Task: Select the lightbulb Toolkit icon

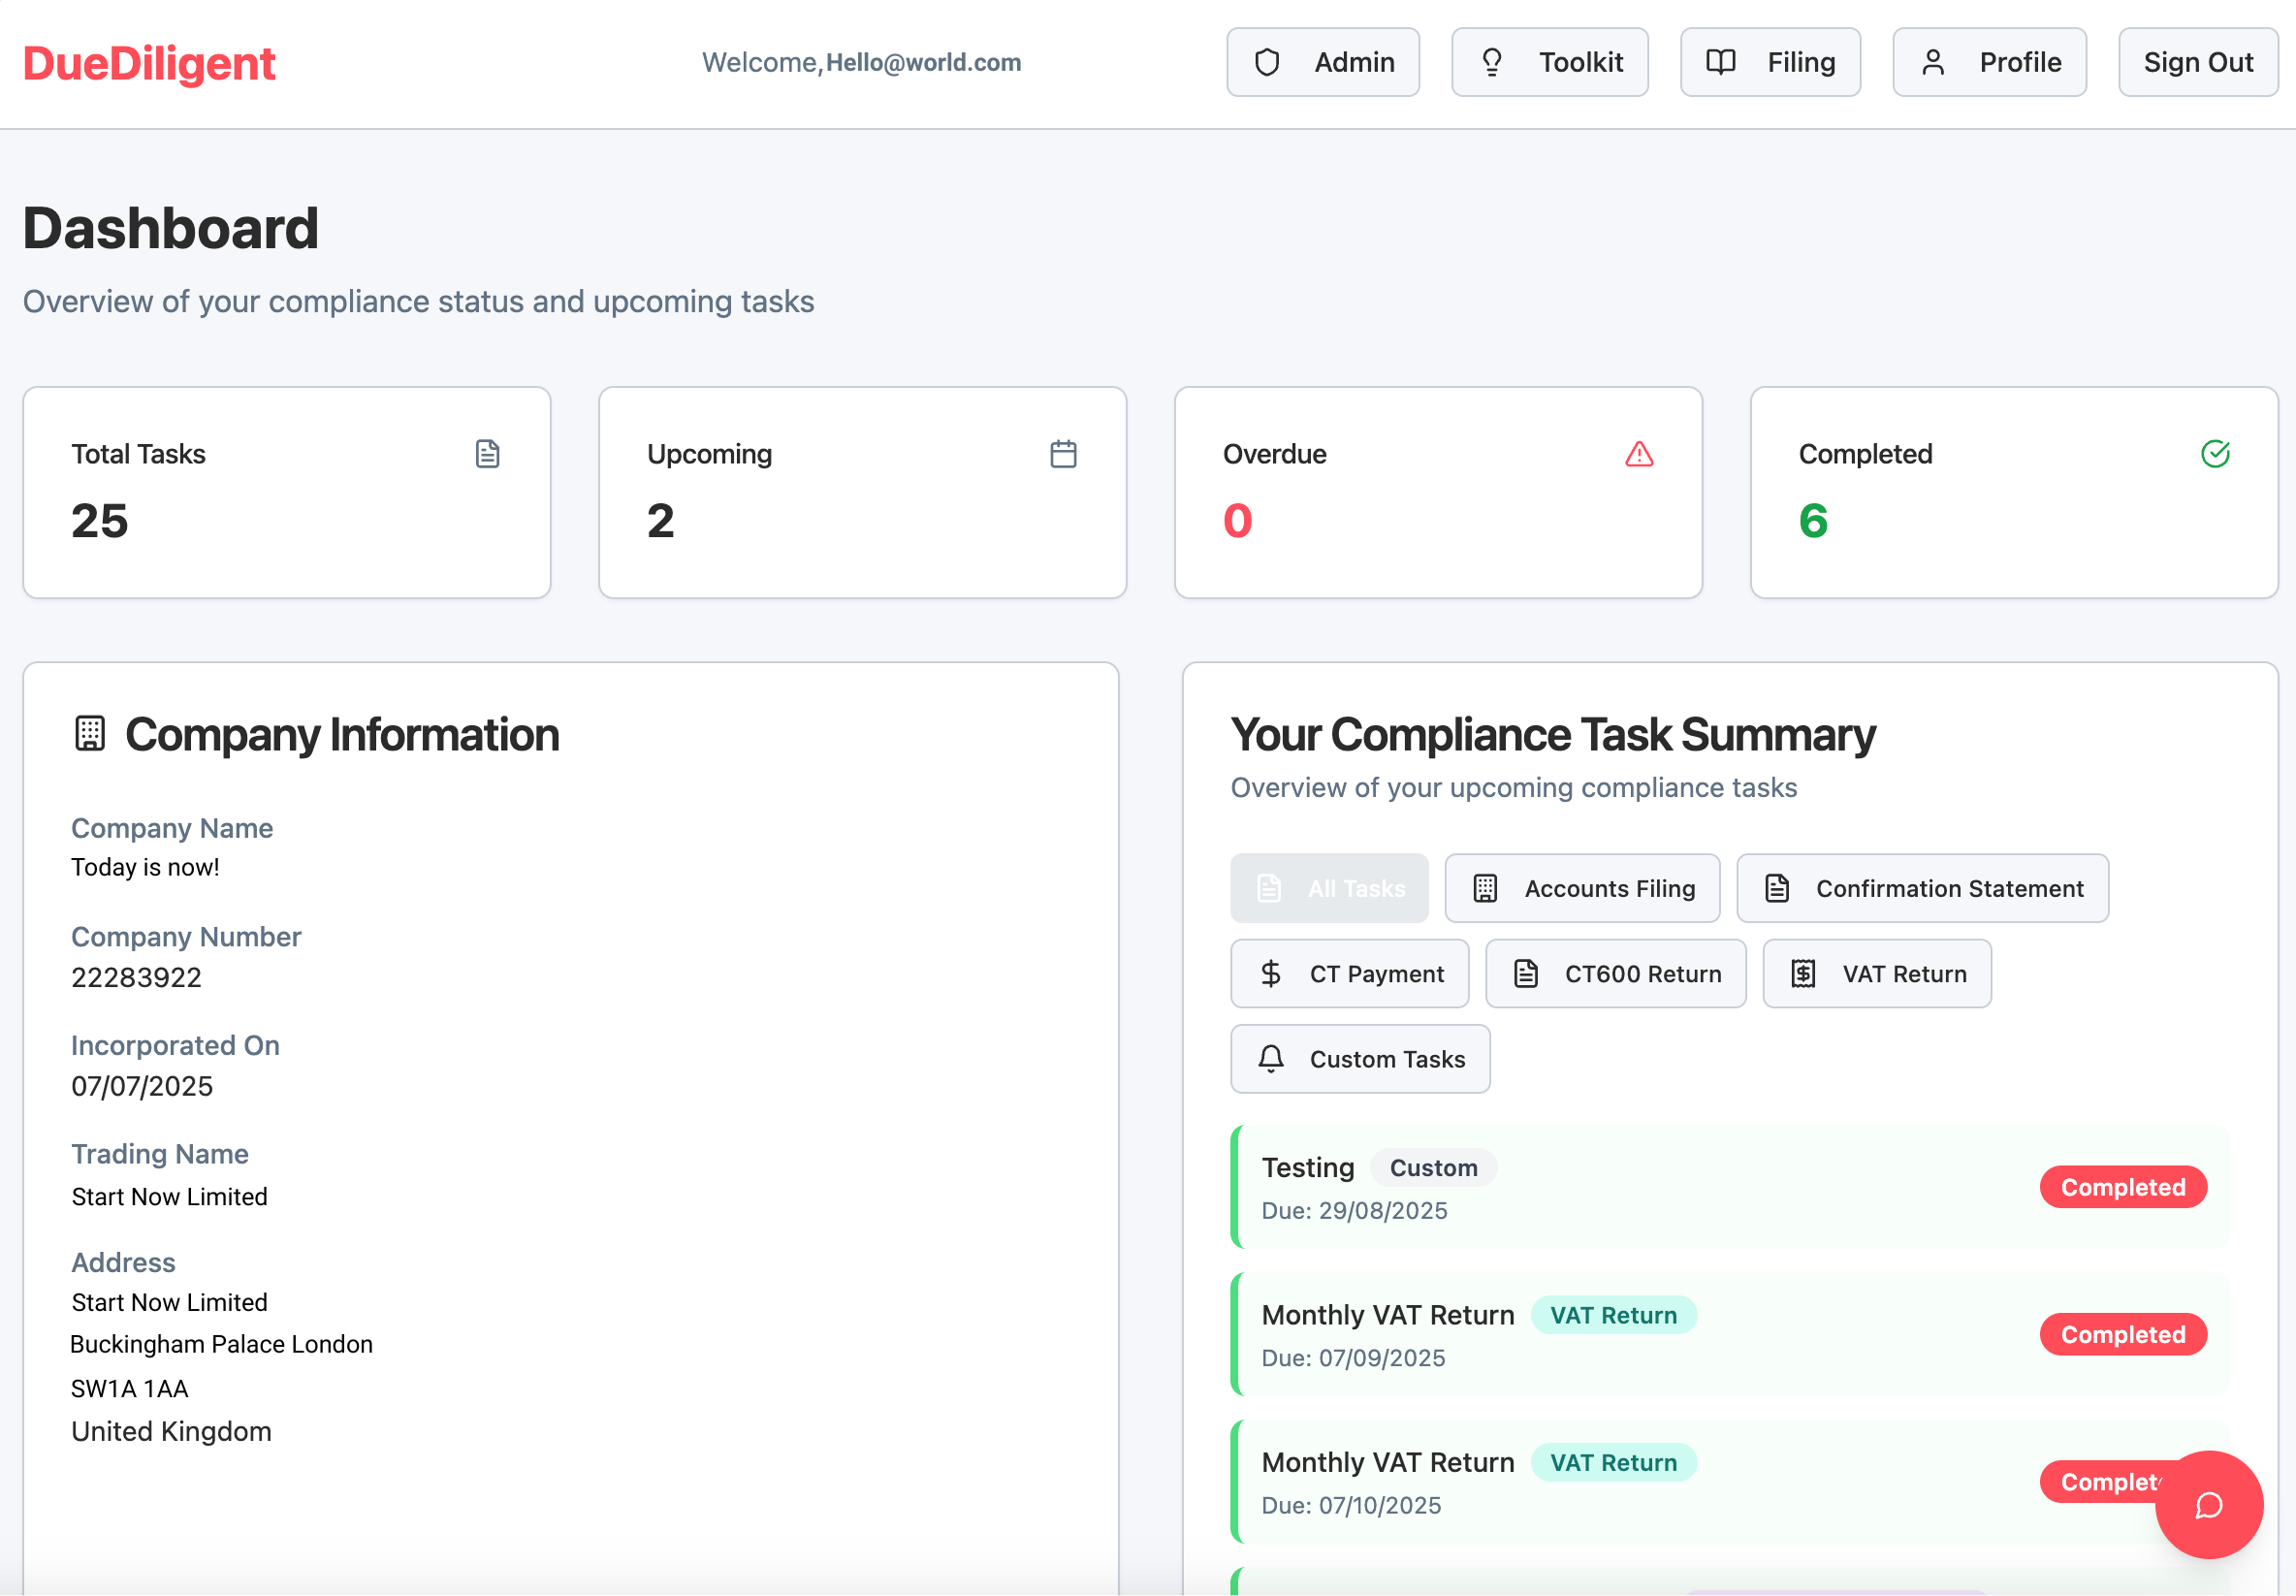Action: tap(1493, 61)
